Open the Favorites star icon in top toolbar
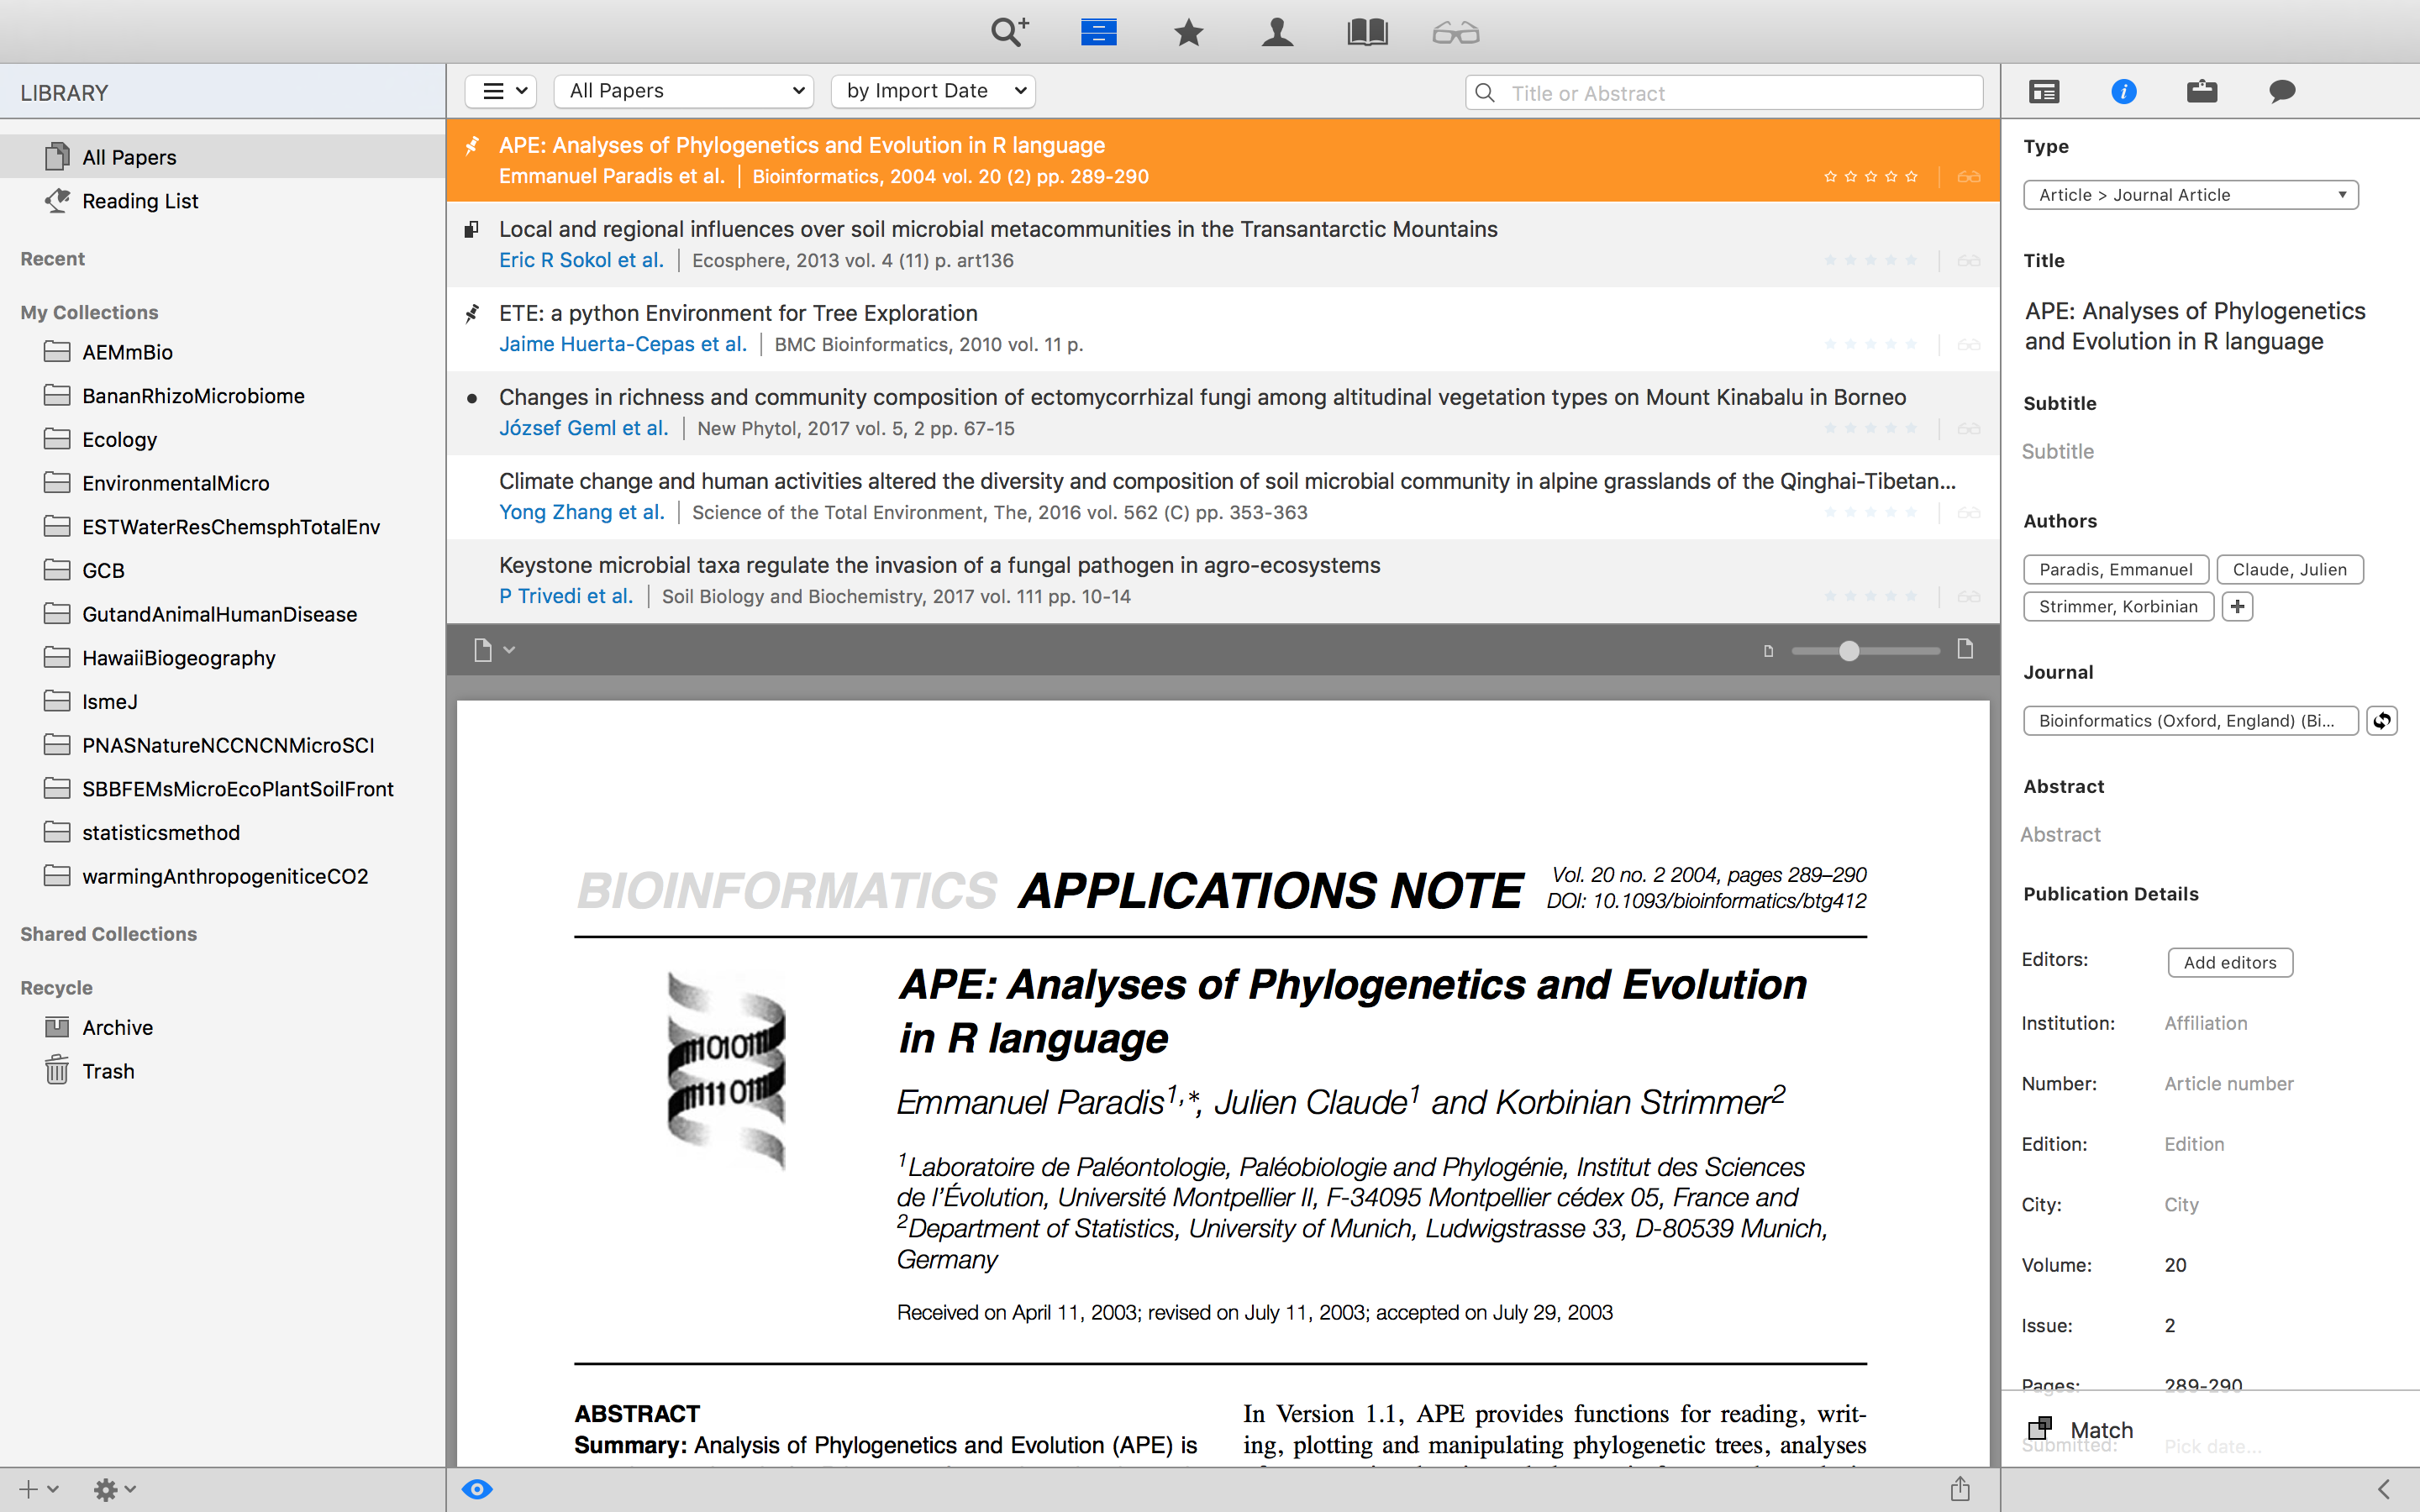Image resolution: width=2420 pixels, height=1512 pixels. pyautogui.click(x=1188, y=33)
